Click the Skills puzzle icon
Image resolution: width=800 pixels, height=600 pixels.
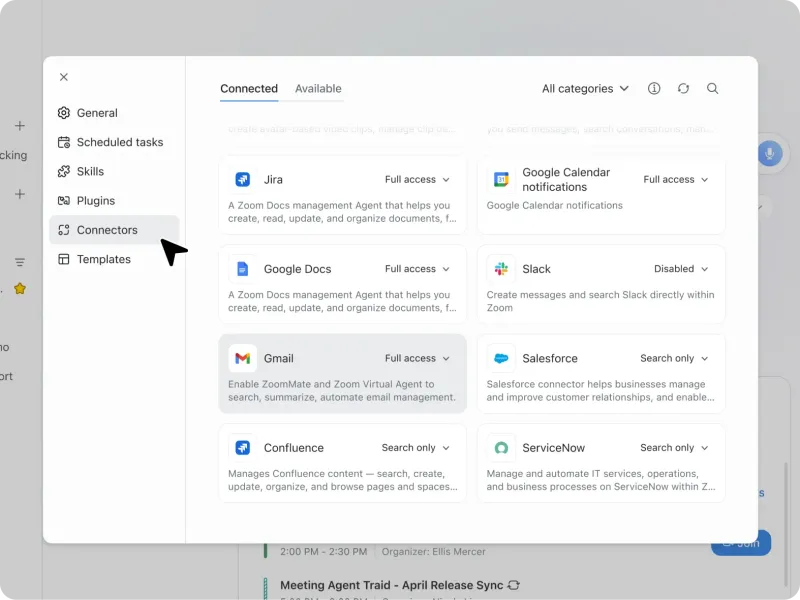click(x=64, y=171)
